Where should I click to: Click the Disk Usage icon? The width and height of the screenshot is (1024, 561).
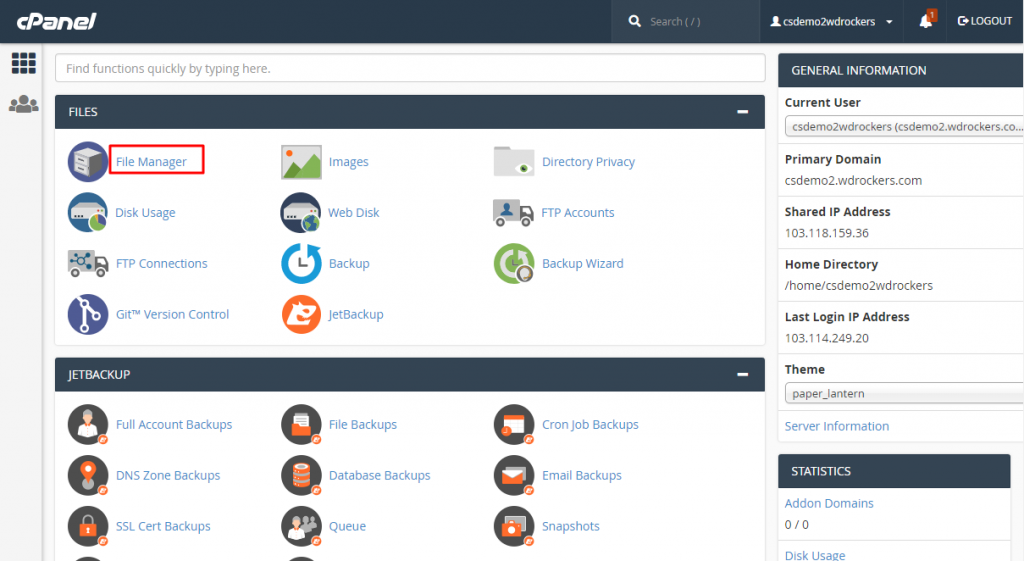point(88,212)
